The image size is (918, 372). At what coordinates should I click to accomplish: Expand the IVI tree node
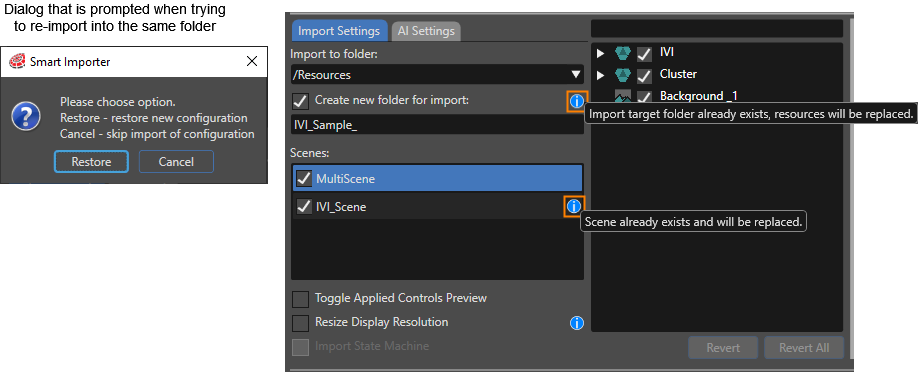pyautogui.click(x=600, y=54)
